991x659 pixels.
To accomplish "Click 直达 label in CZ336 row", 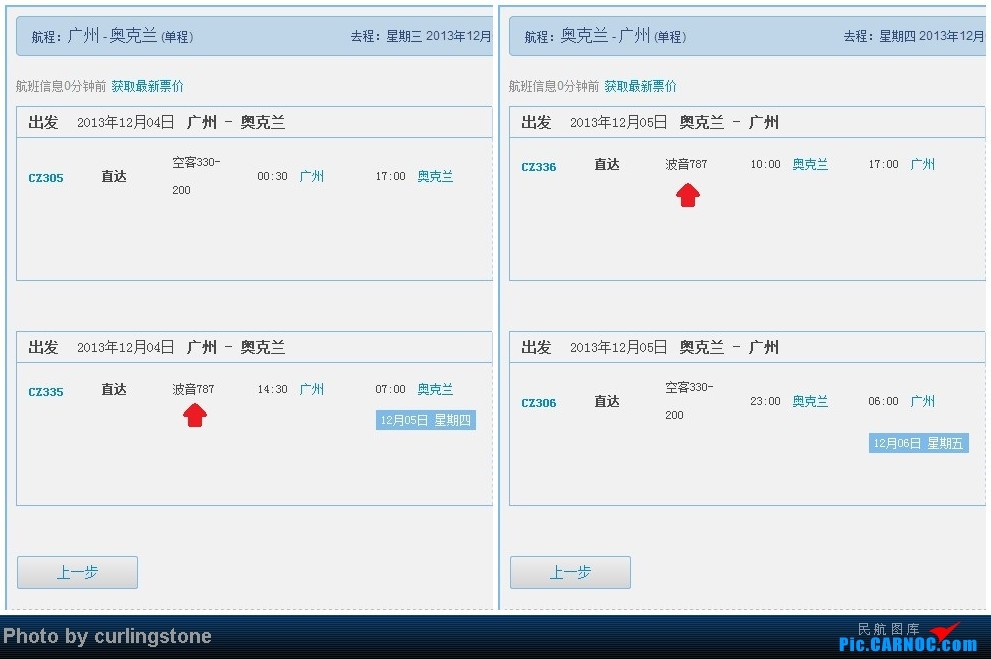I will pyautogui.click(x=607, y=164).
